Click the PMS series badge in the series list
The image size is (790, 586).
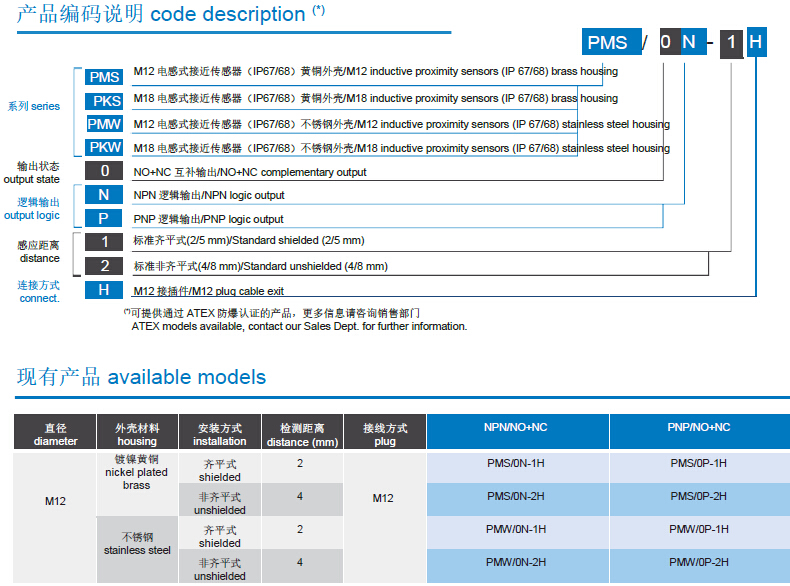[104, 77]
